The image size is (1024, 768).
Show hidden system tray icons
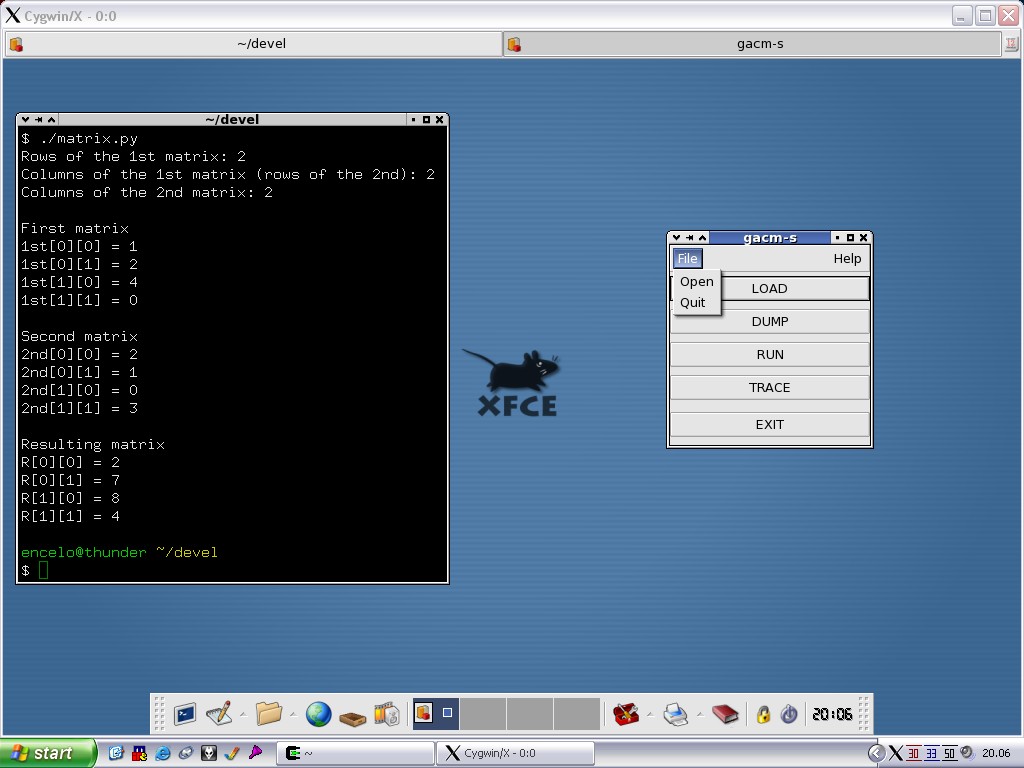(x=876, y=753)
